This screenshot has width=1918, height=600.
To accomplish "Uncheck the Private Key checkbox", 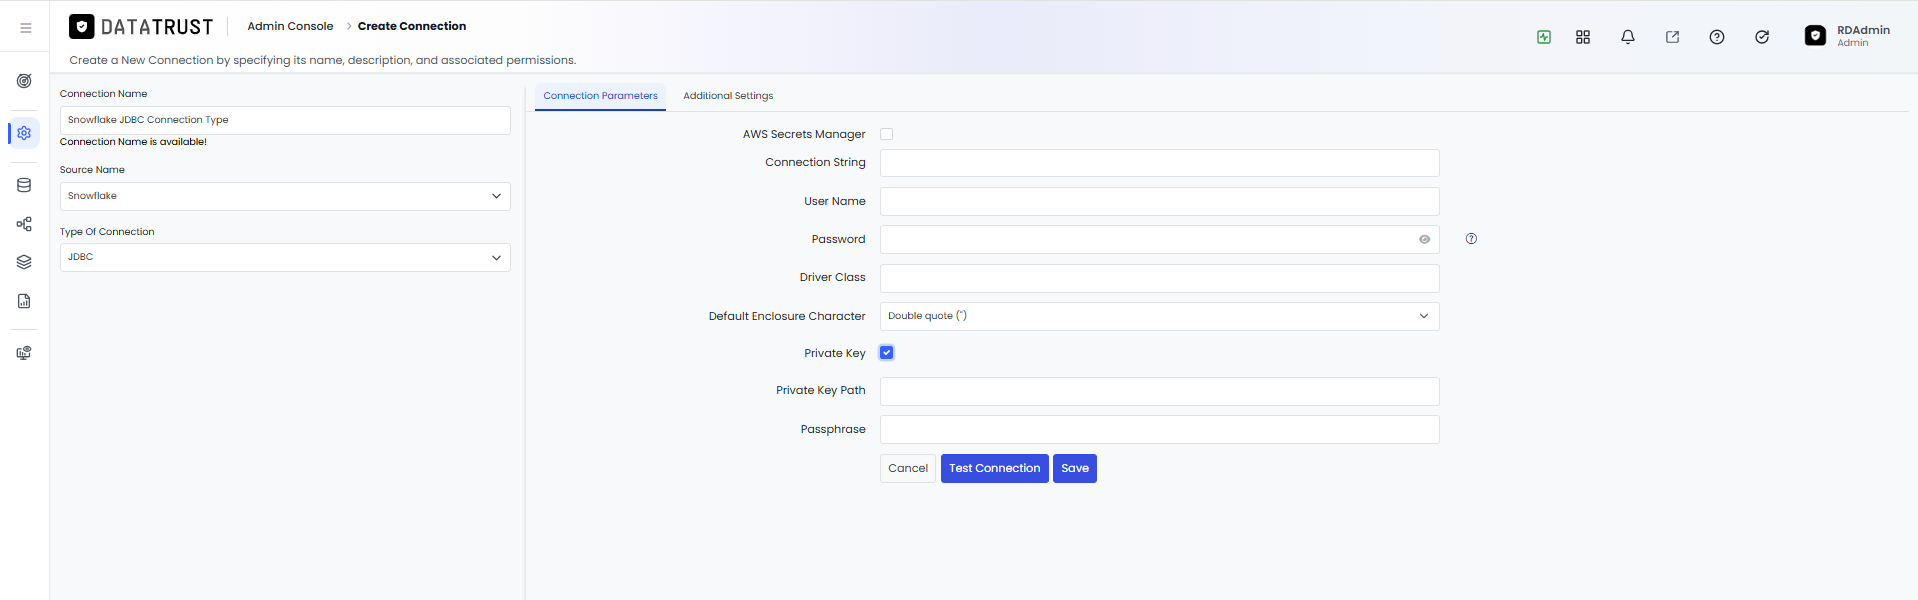I will pyautogui.click(x=886, y=353).
